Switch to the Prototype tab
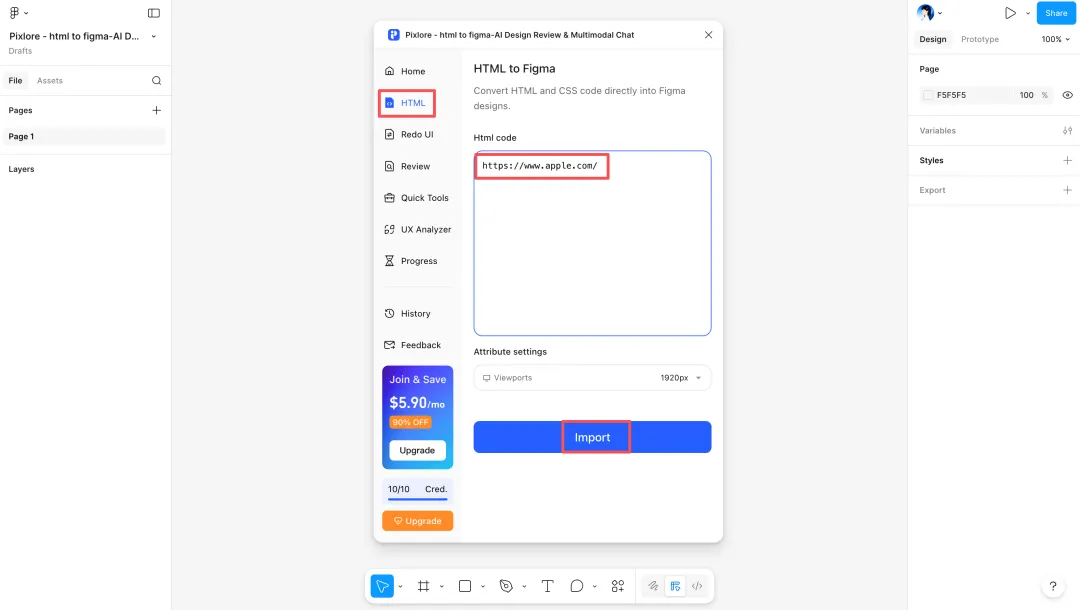Image resolution: width=1080 pixels, height=610 pixels. [979, 39]
